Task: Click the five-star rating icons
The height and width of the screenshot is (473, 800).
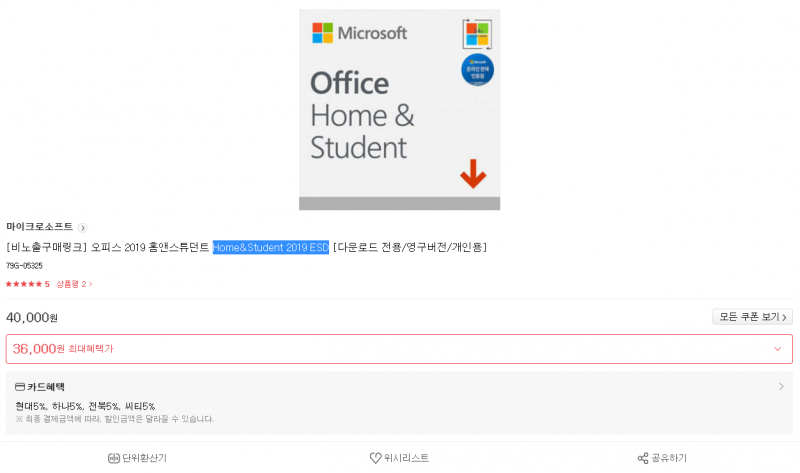Action: coord(24,284)
